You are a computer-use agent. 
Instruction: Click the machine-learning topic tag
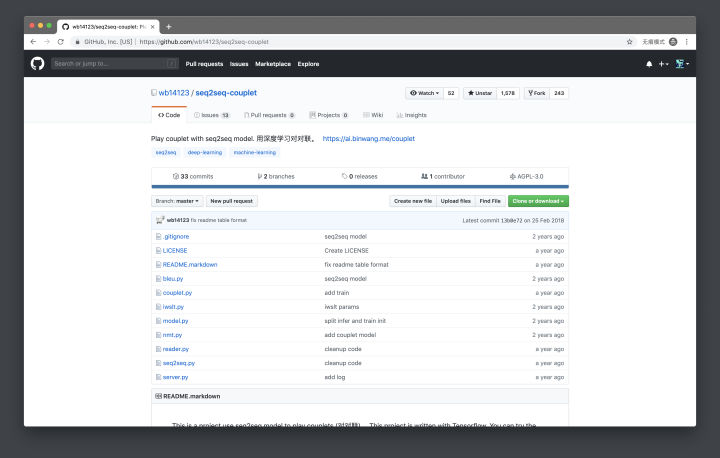tap(255, 153)
